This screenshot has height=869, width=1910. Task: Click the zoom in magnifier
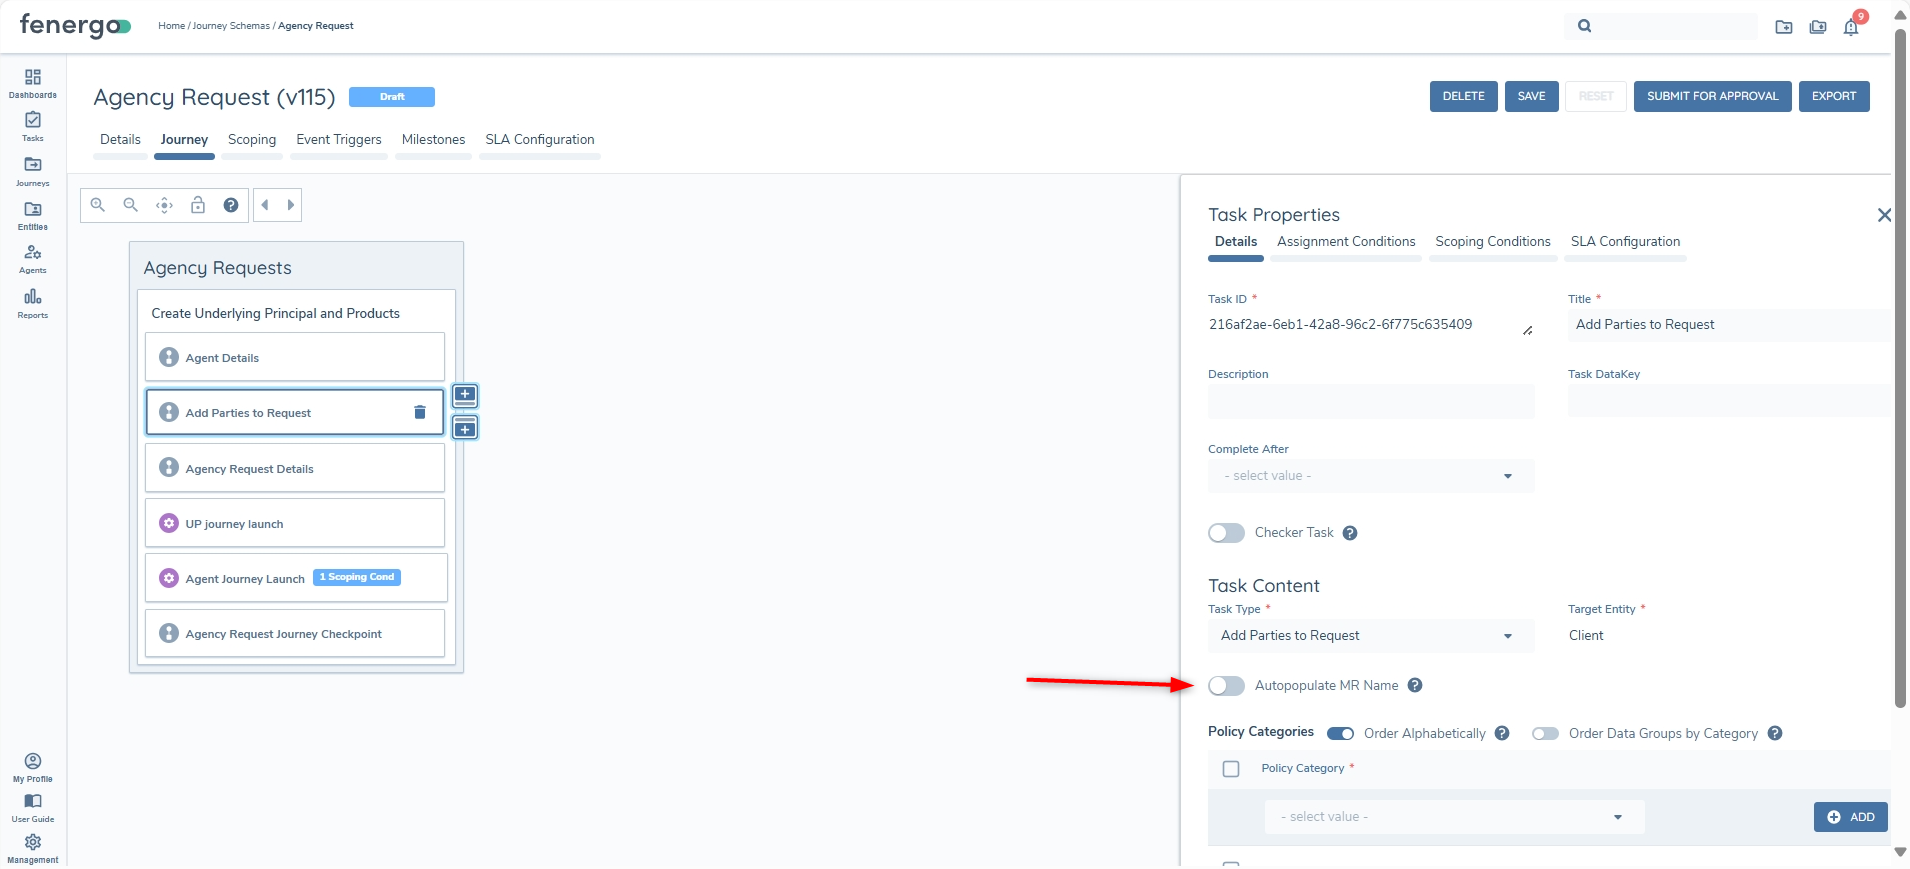pos(98,205)
